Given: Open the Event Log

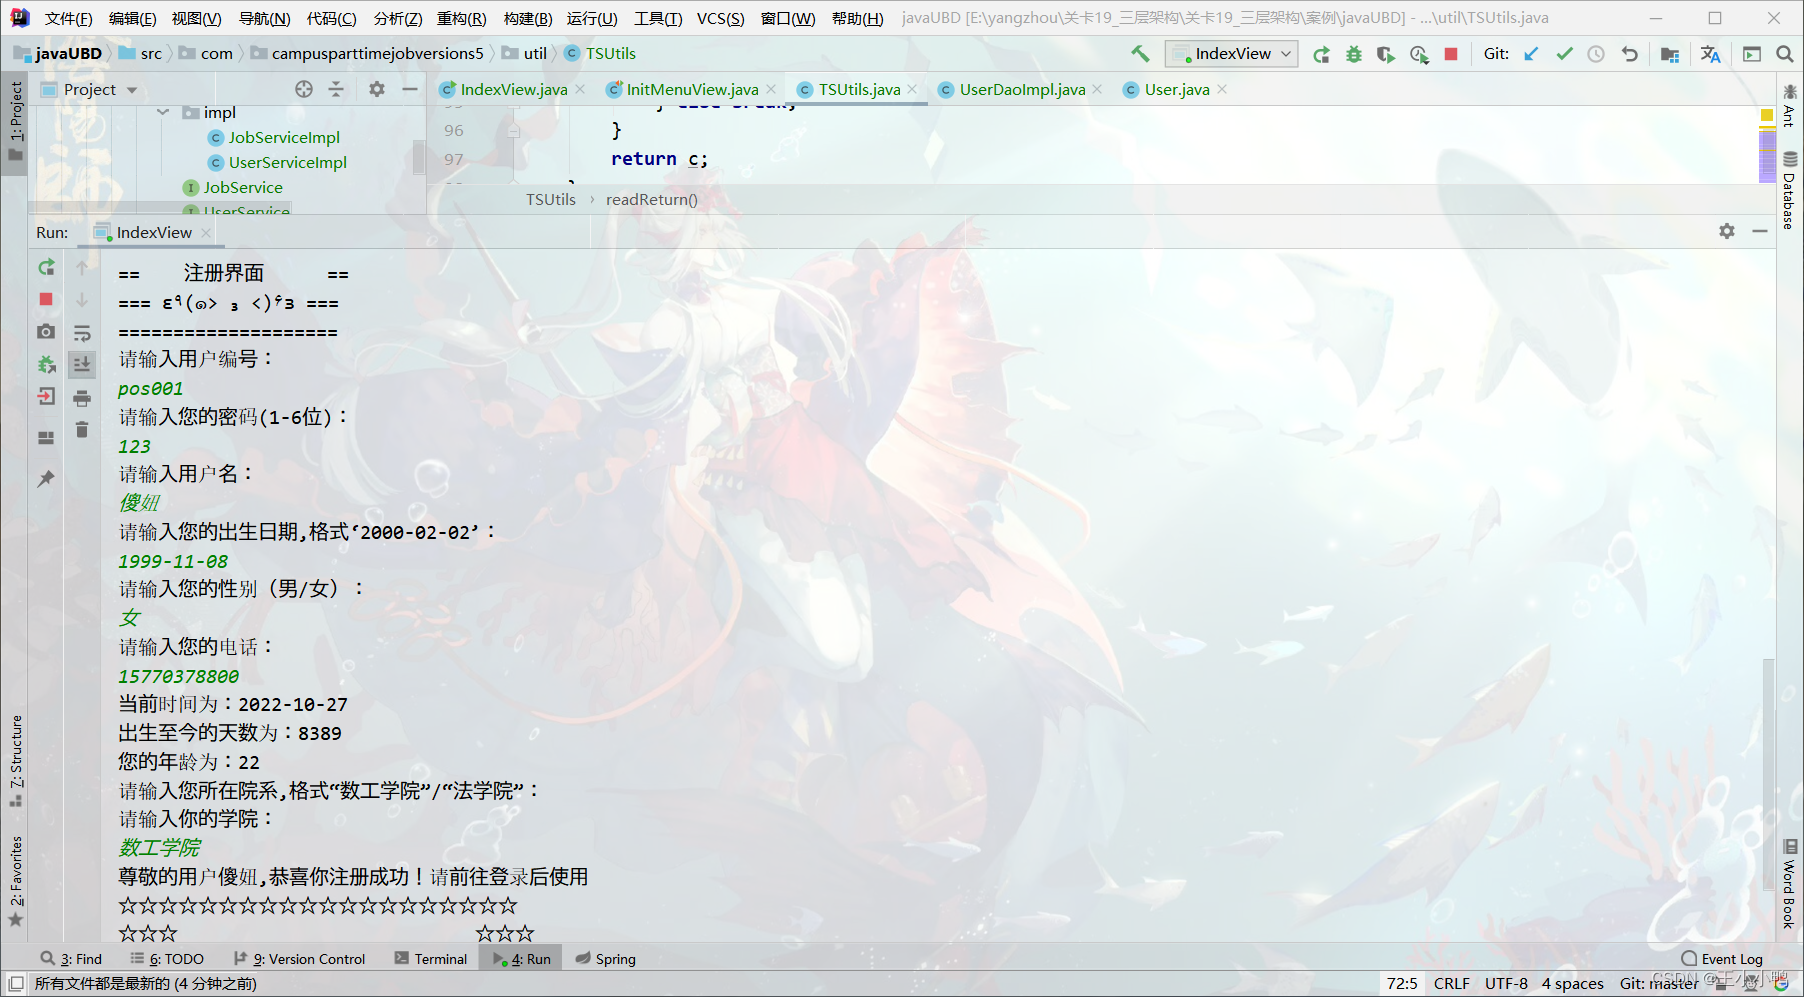Looking at the screenshot, I should [1722, 959].
